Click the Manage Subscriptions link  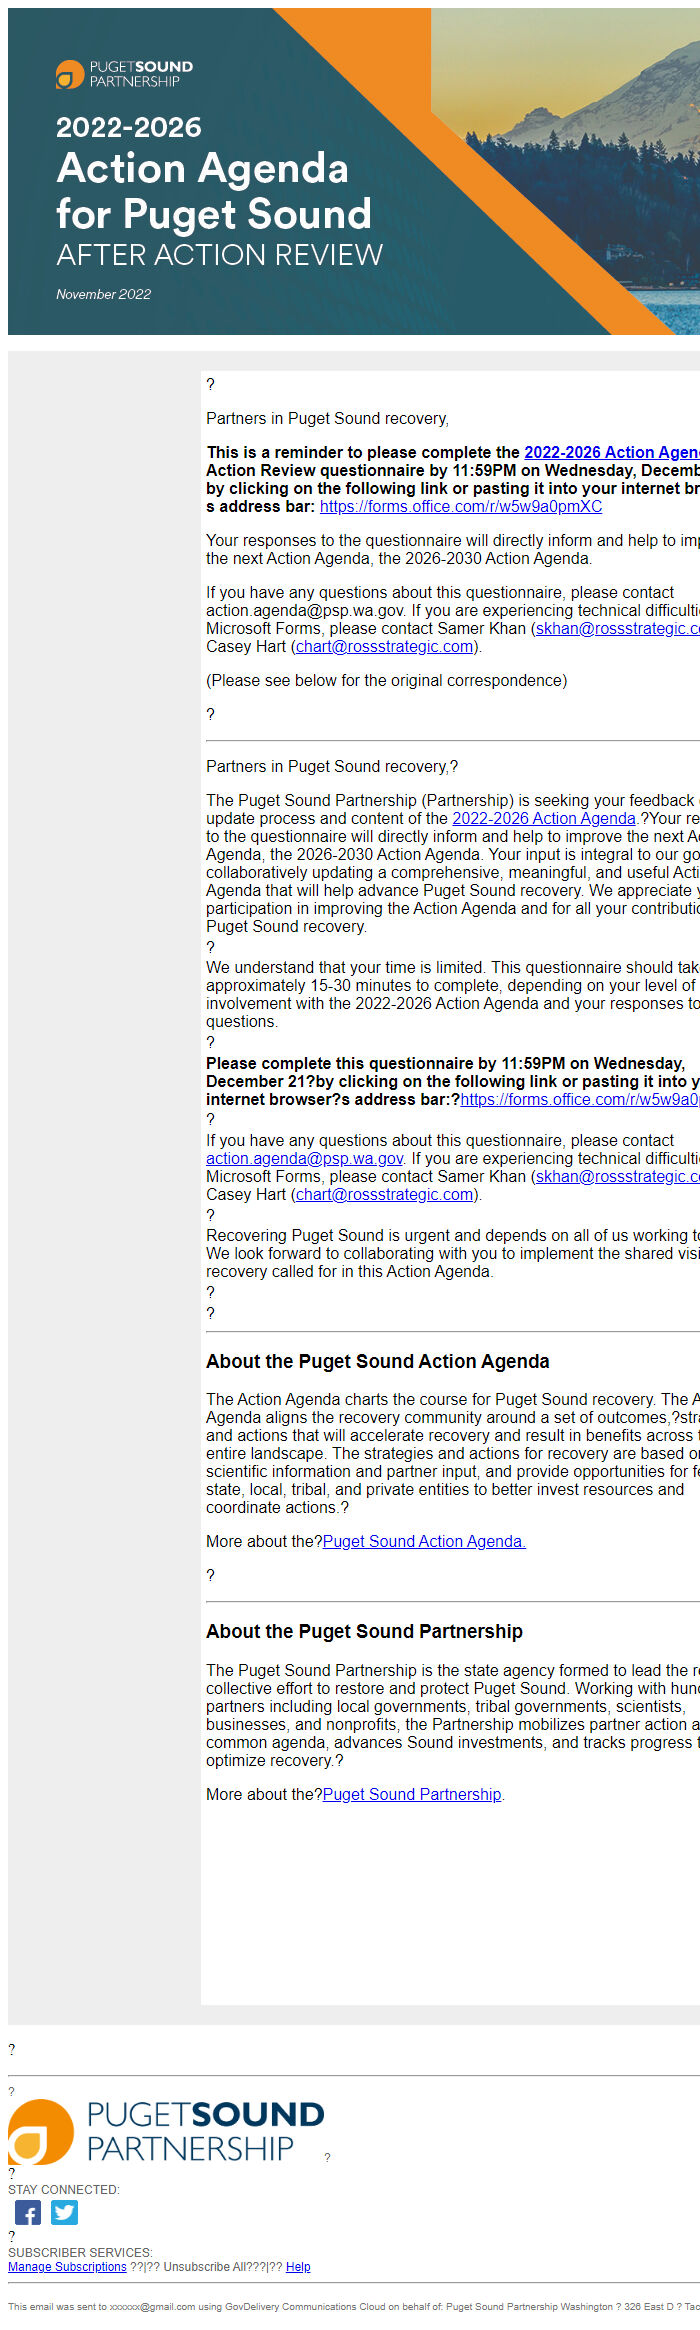(x=67, y=2267)
